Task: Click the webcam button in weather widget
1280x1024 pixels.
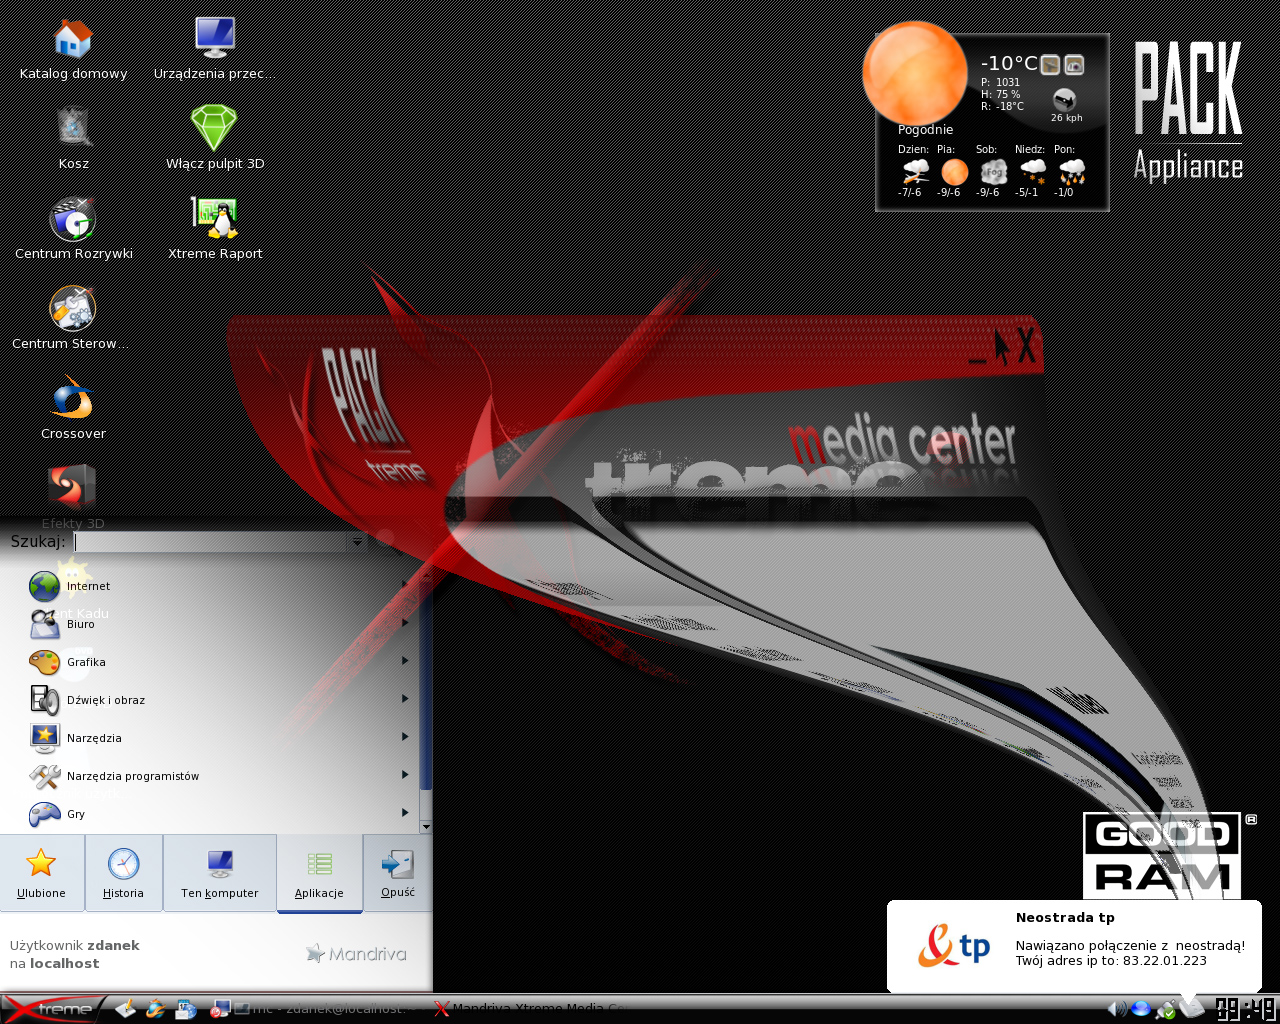Action: click(x=1074, y=65)
